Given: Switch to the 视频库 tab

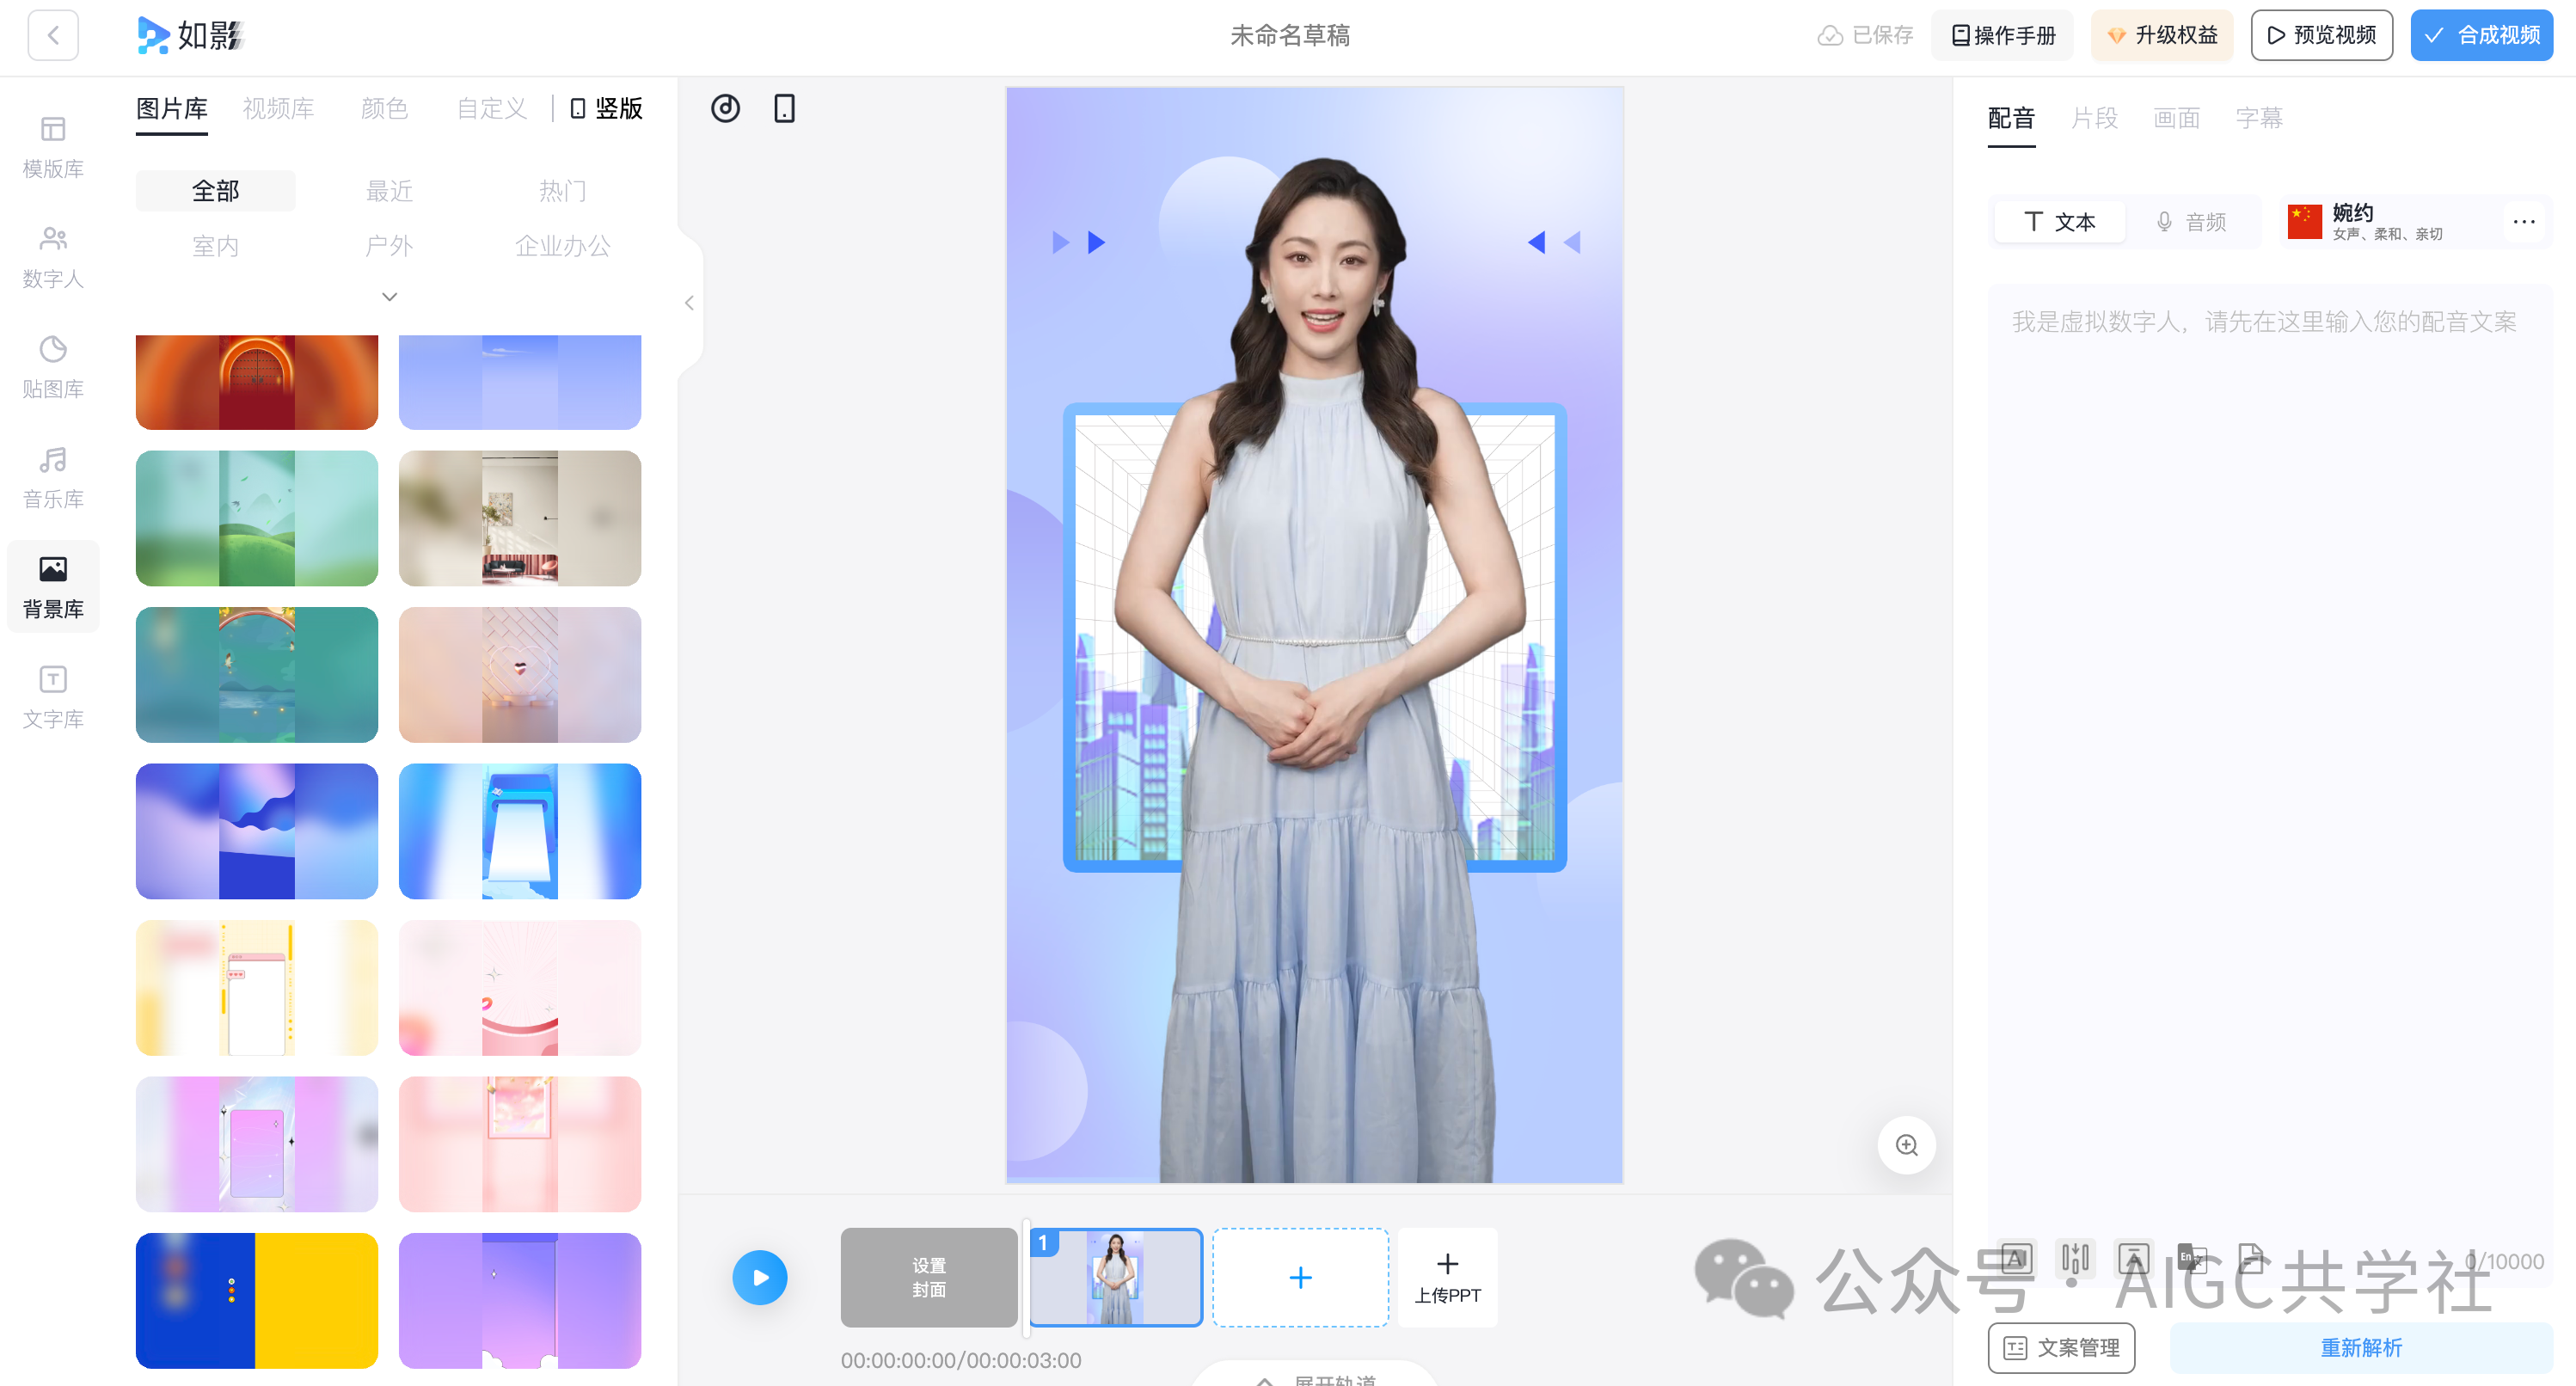Looking at the screenshot, I should pos(278,108).
